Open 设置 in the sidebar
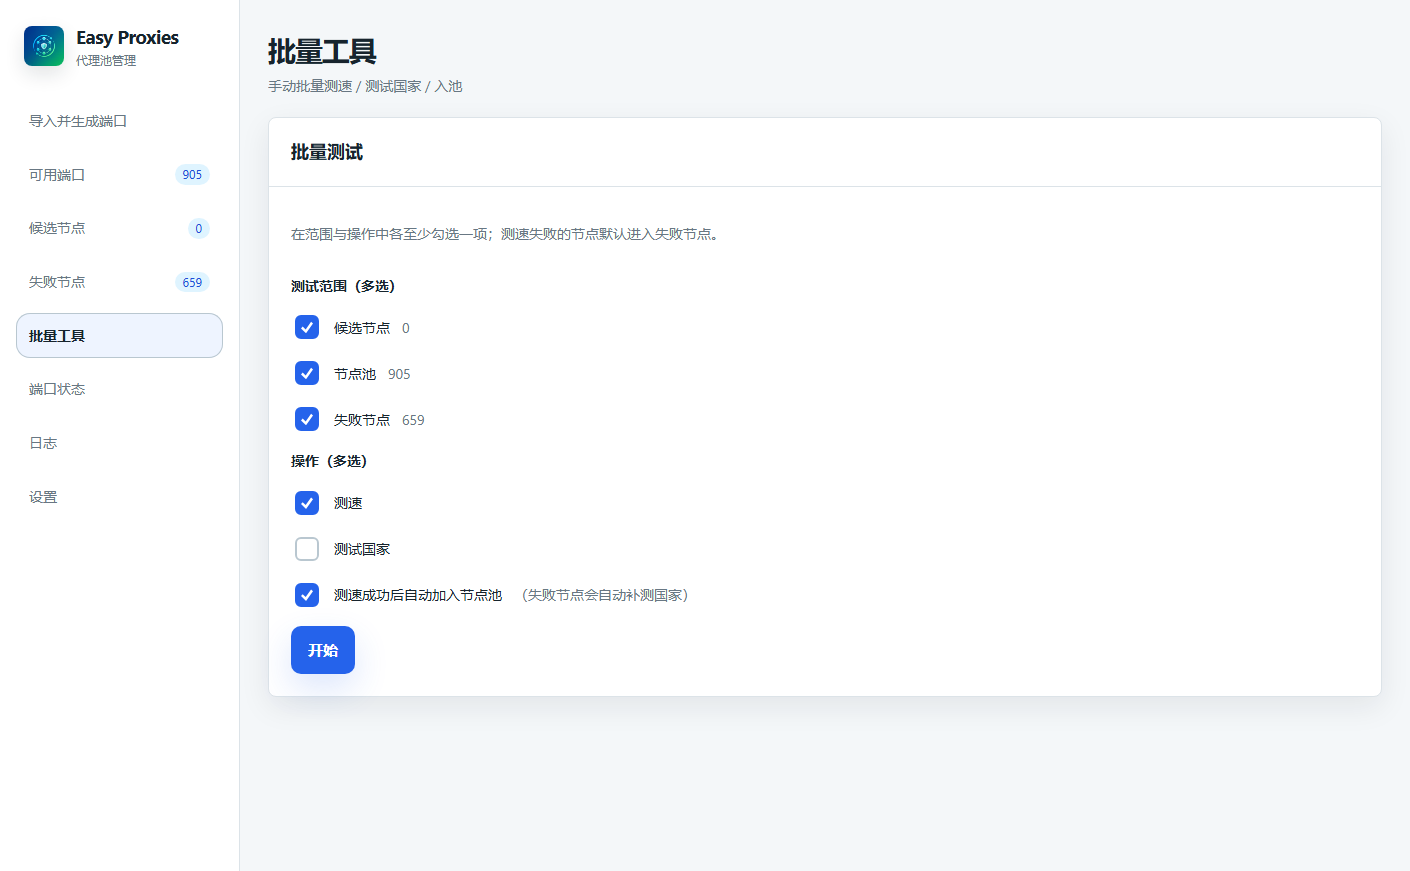The image size is (1410, 871). 119,497
